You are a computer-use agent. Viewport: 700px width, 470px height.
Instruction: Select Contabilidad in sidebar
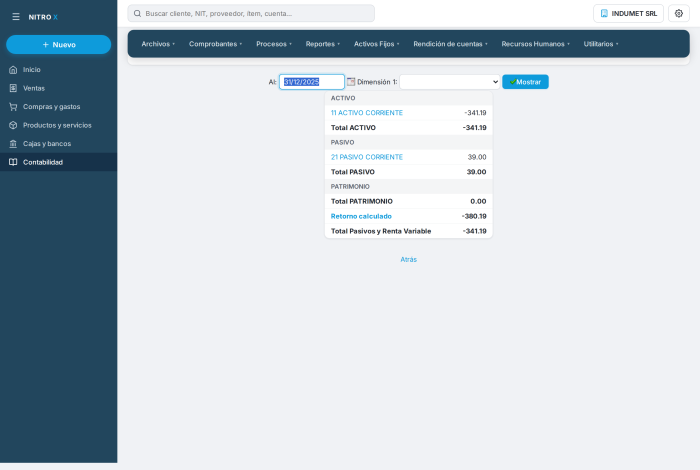58,162
